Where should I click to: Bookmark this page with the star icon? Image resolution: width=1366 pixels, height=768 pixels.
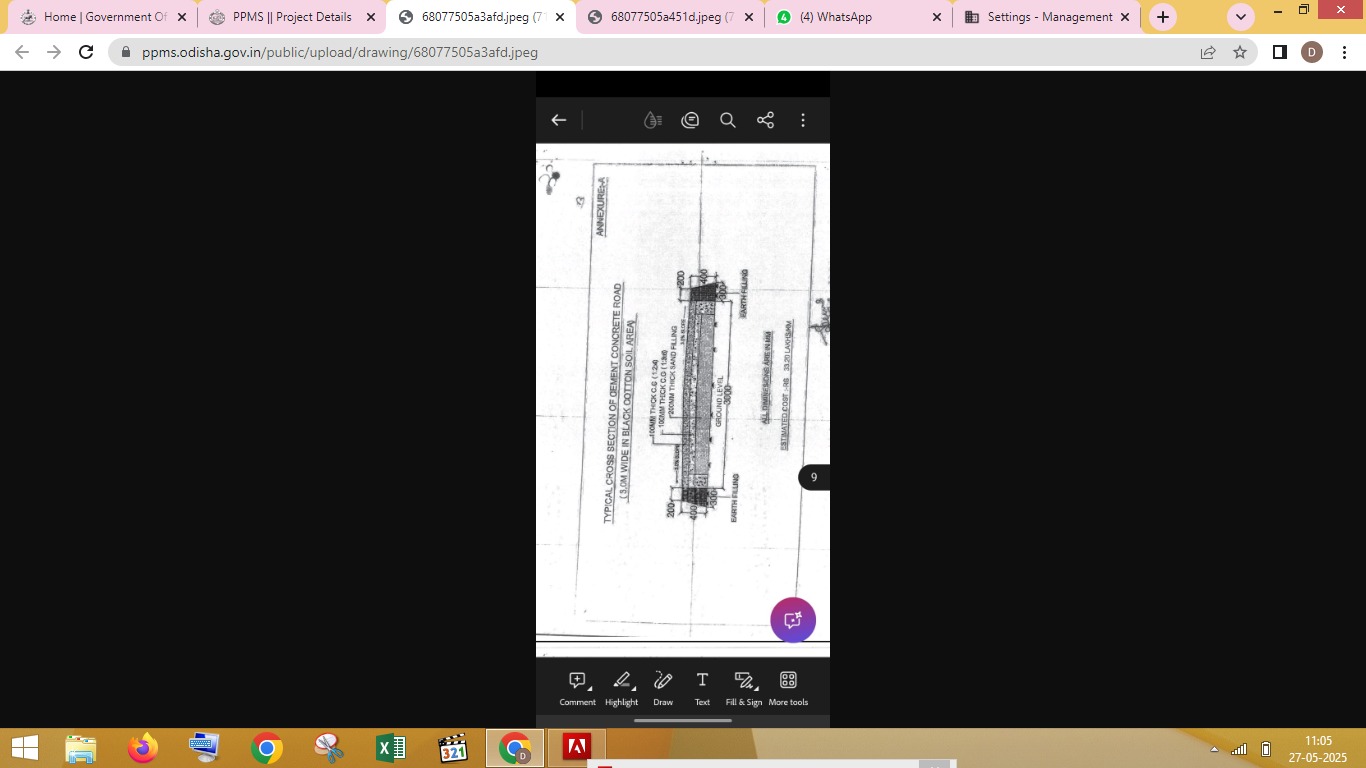tap(1240, 52)
